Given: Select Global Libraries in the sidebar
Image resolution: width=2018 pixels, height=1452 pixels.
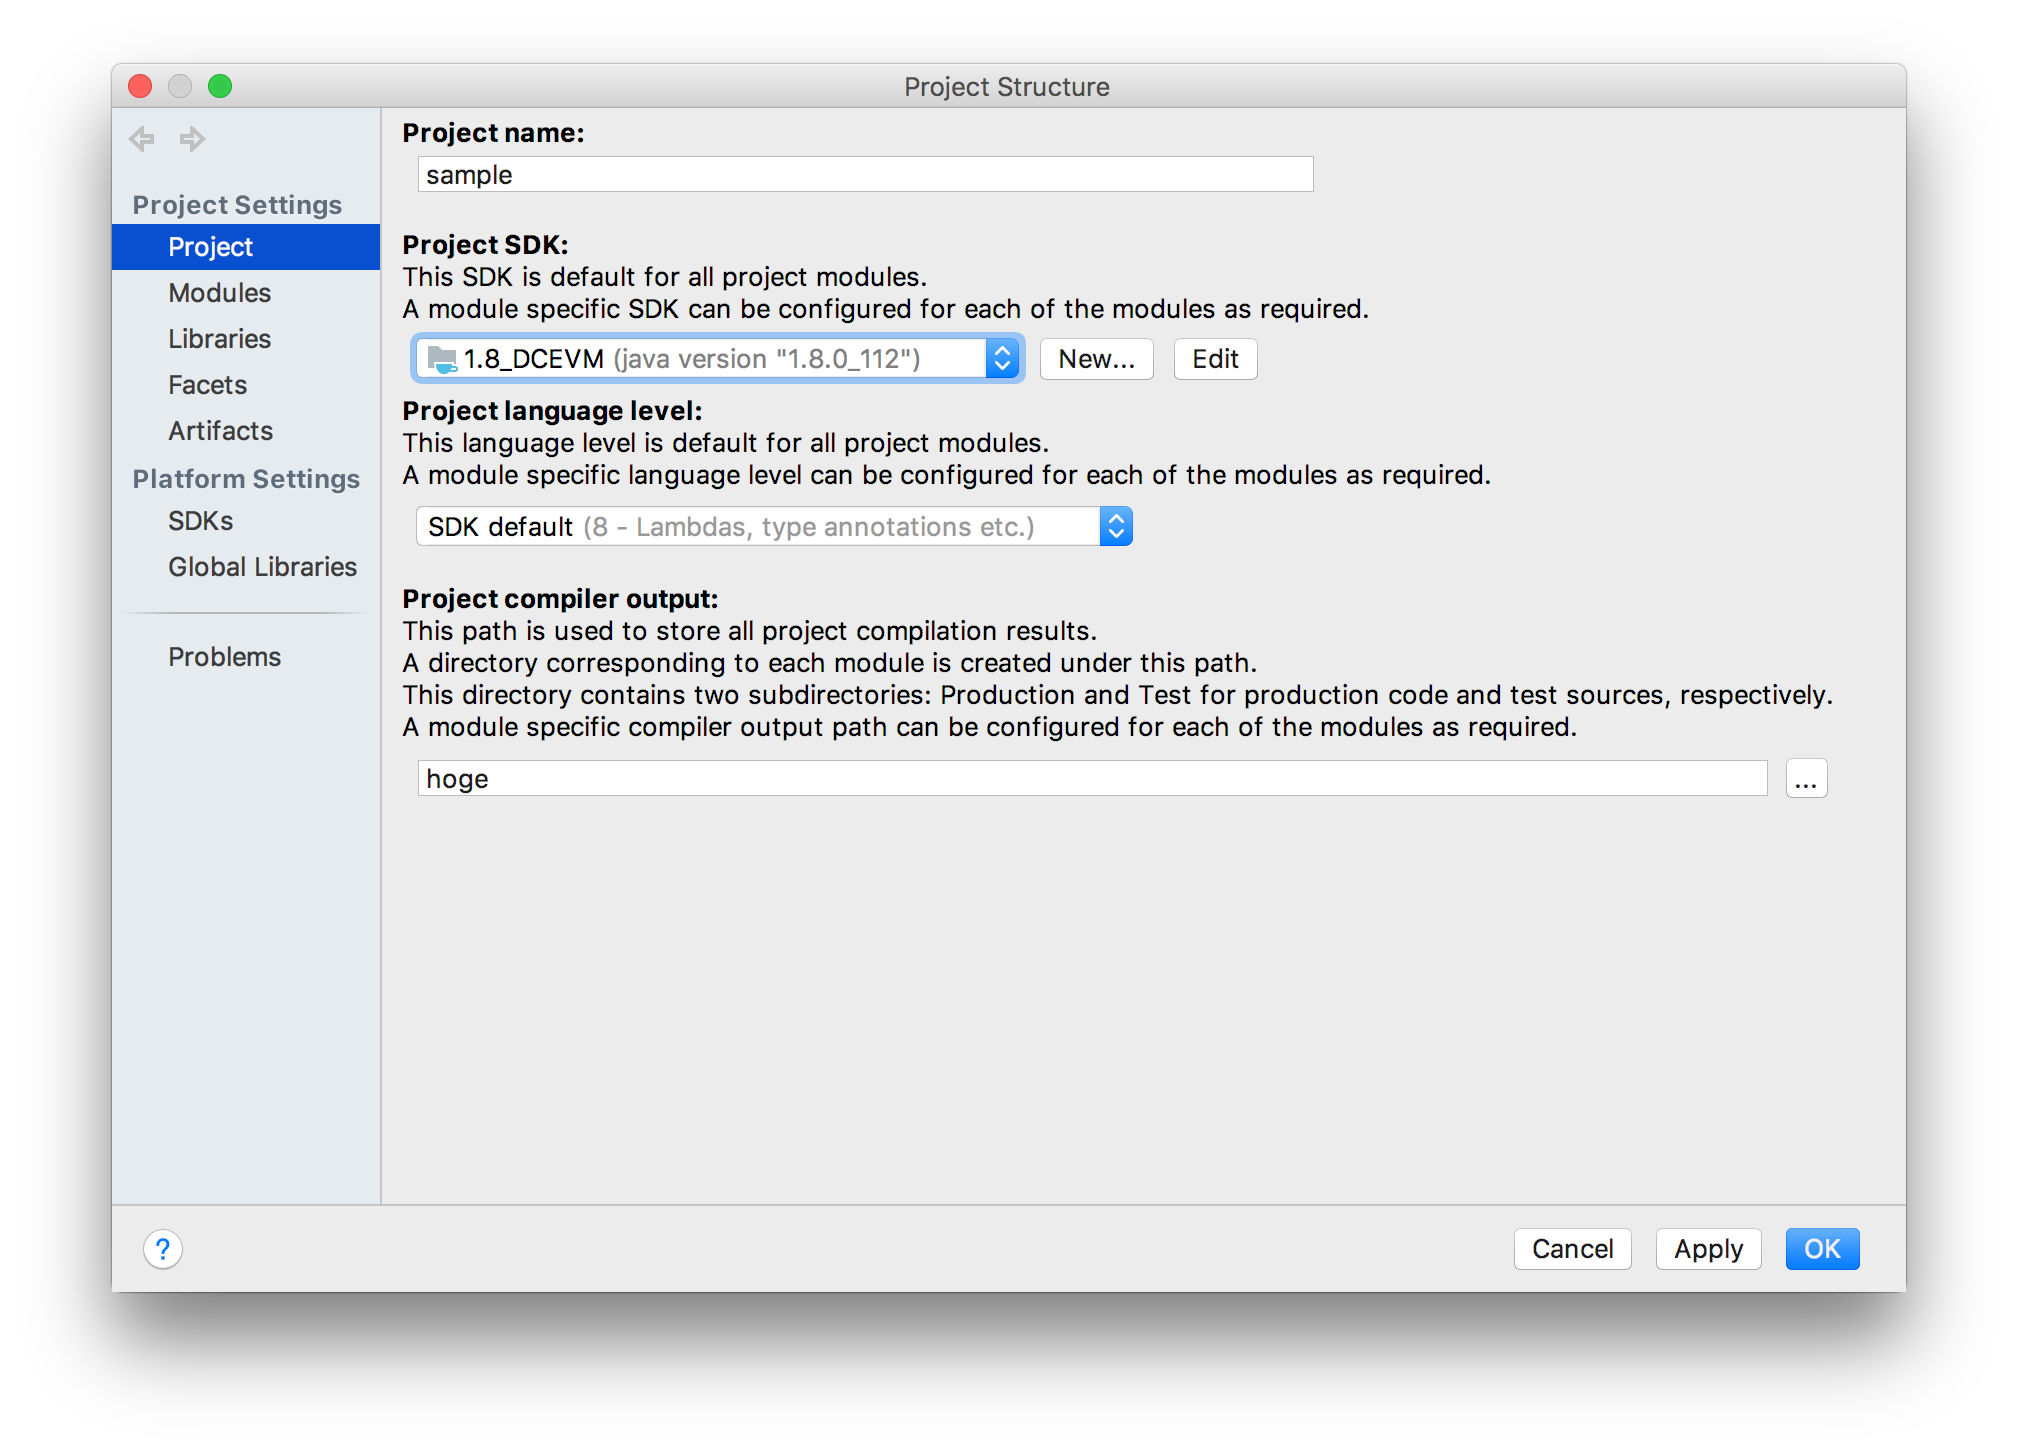Looking at the screenshot, I should coord(261,566).
